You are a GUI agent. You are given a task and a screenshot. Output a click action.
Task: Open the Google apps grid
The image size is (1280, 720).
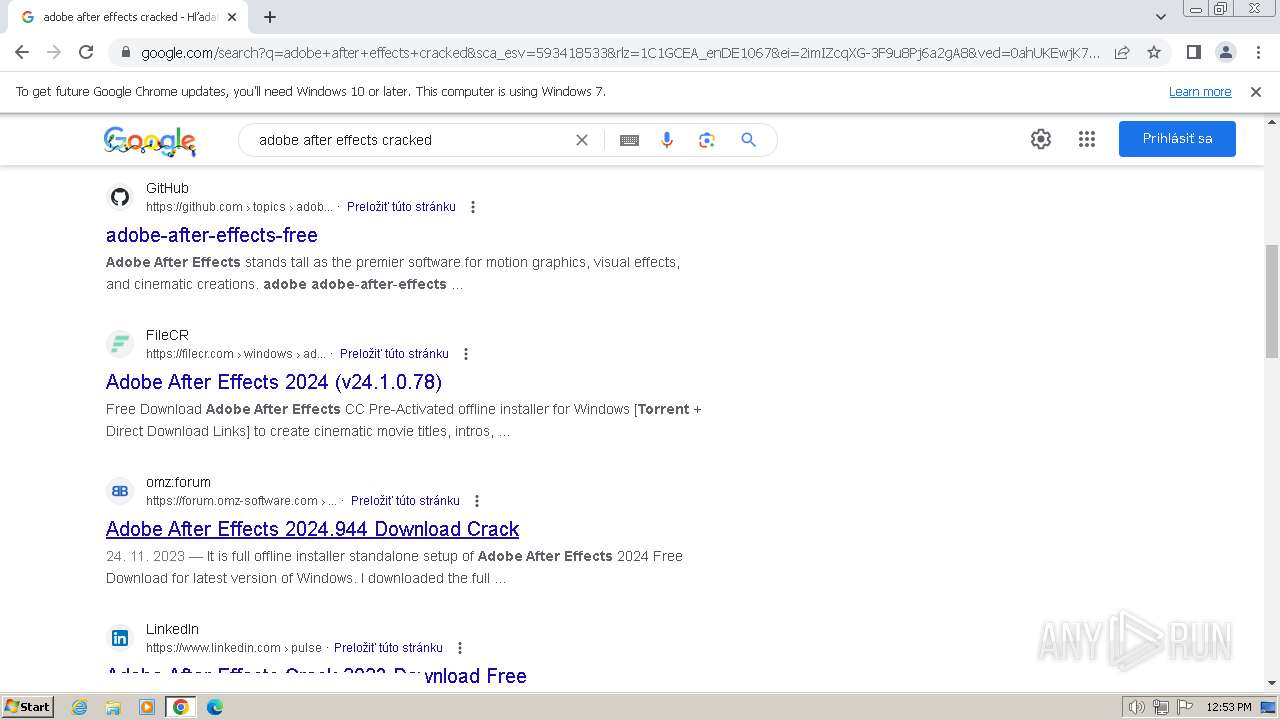tap(1087, 139)
